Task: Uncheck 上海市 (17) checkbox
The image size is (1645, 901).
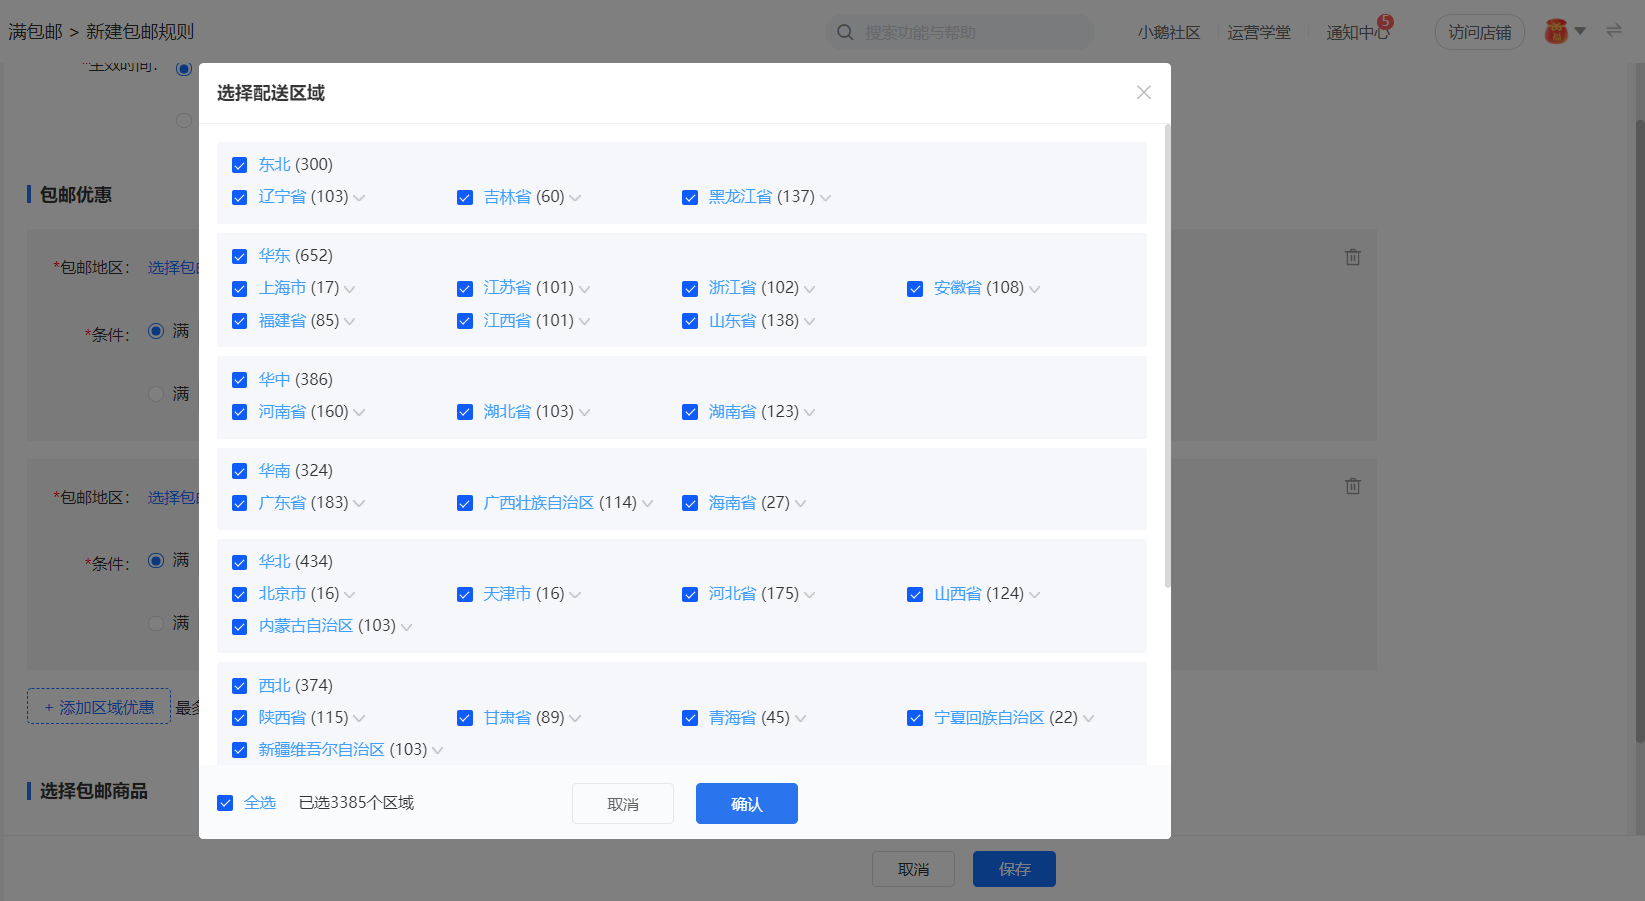Action: 240,288
